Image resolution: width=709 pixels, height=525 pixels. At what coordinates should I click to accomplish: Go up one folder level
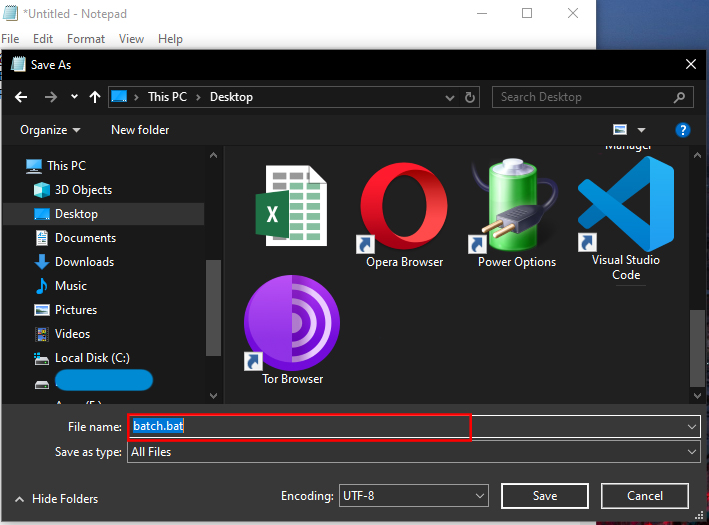[95, 97]
